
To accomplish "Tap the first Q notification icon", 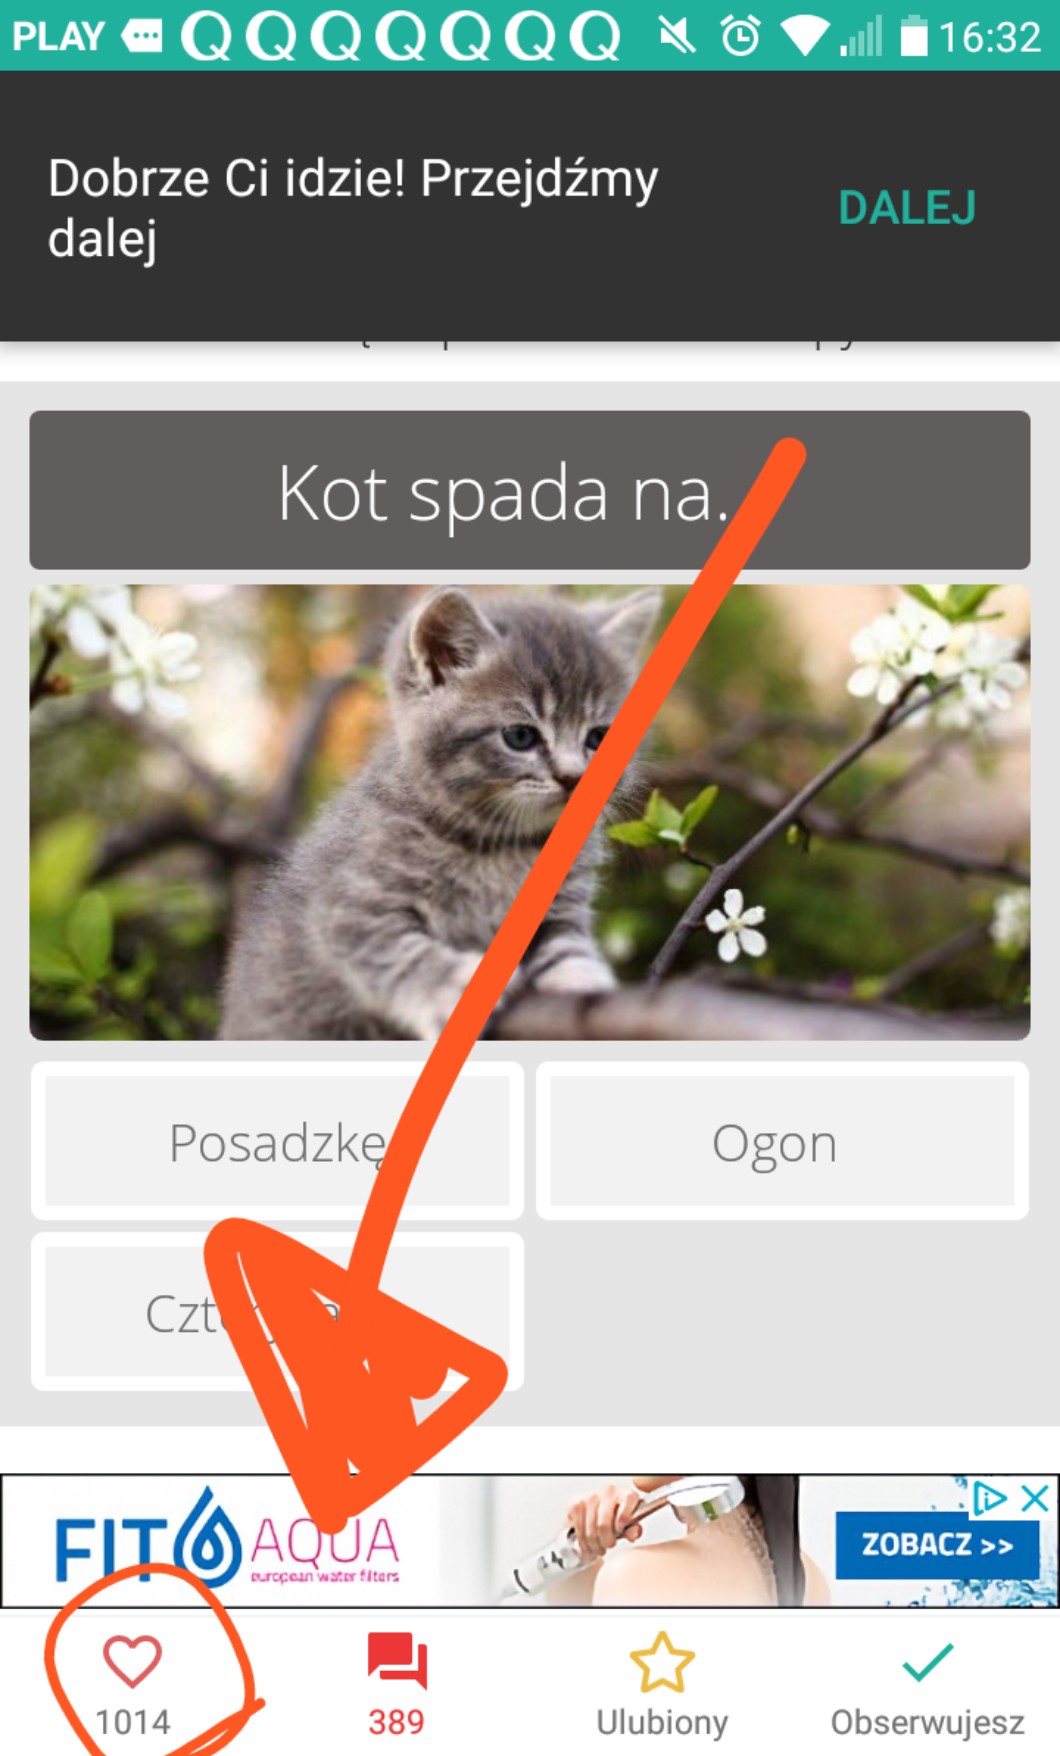I will coord(207,37).
